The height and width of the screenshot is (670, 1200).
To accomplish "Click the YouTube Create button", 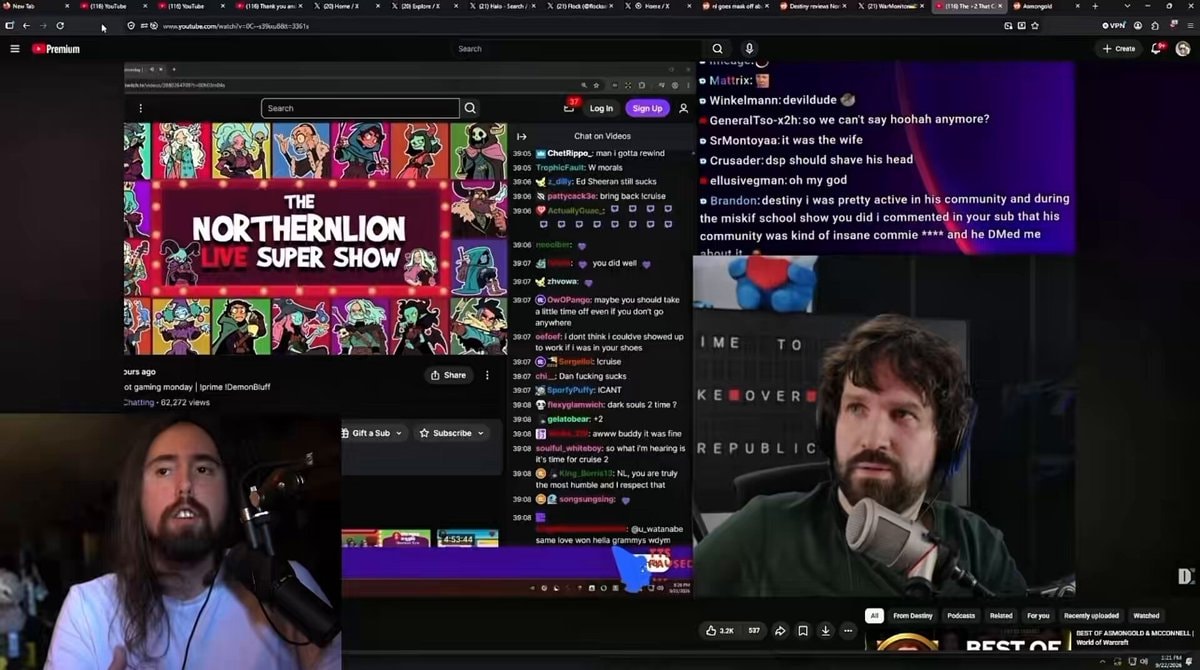I will pos(1119,48).
